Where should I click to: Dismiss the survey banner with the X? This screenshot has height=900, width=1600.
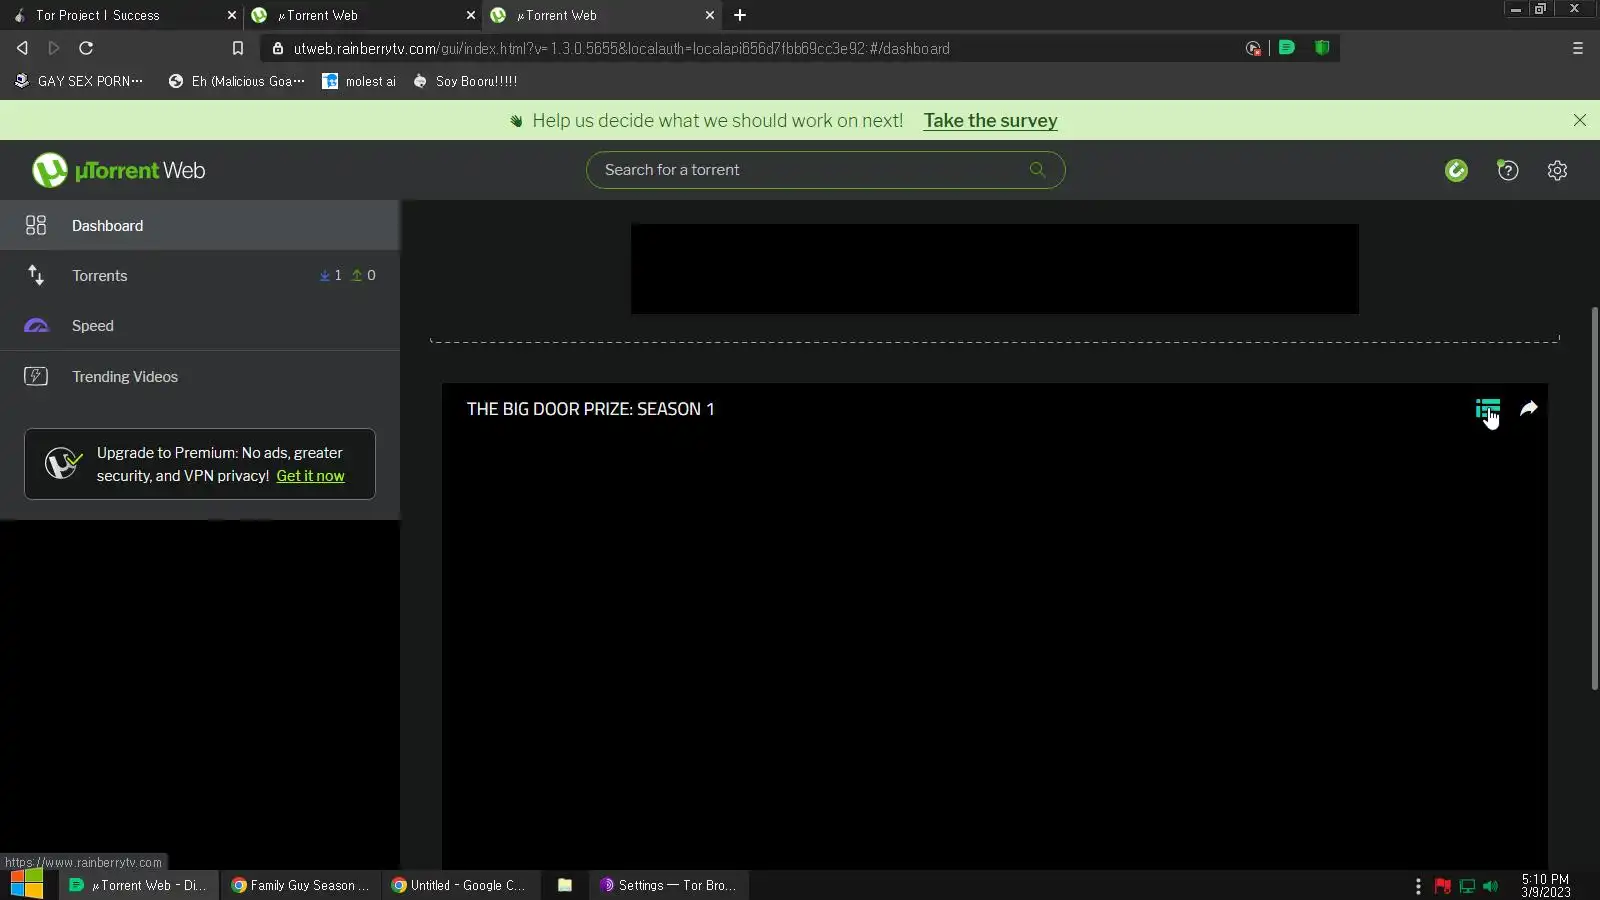coord(1580,120)
